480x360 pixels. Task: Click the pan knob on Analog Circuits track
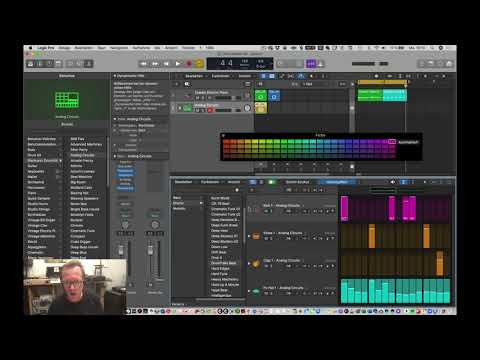coord(247,108)
